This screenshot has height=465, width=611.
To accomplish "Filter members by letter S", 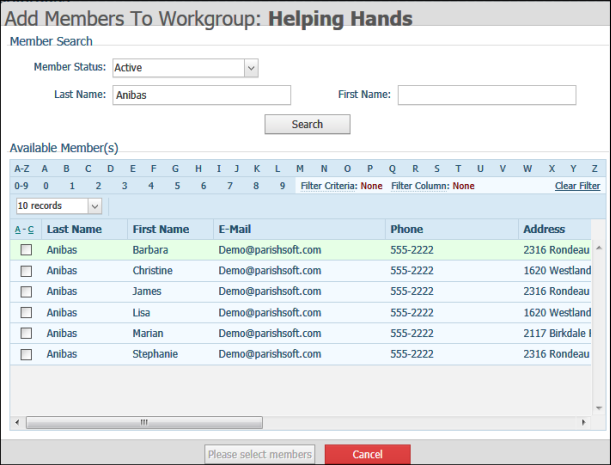I will pos(437,169).
